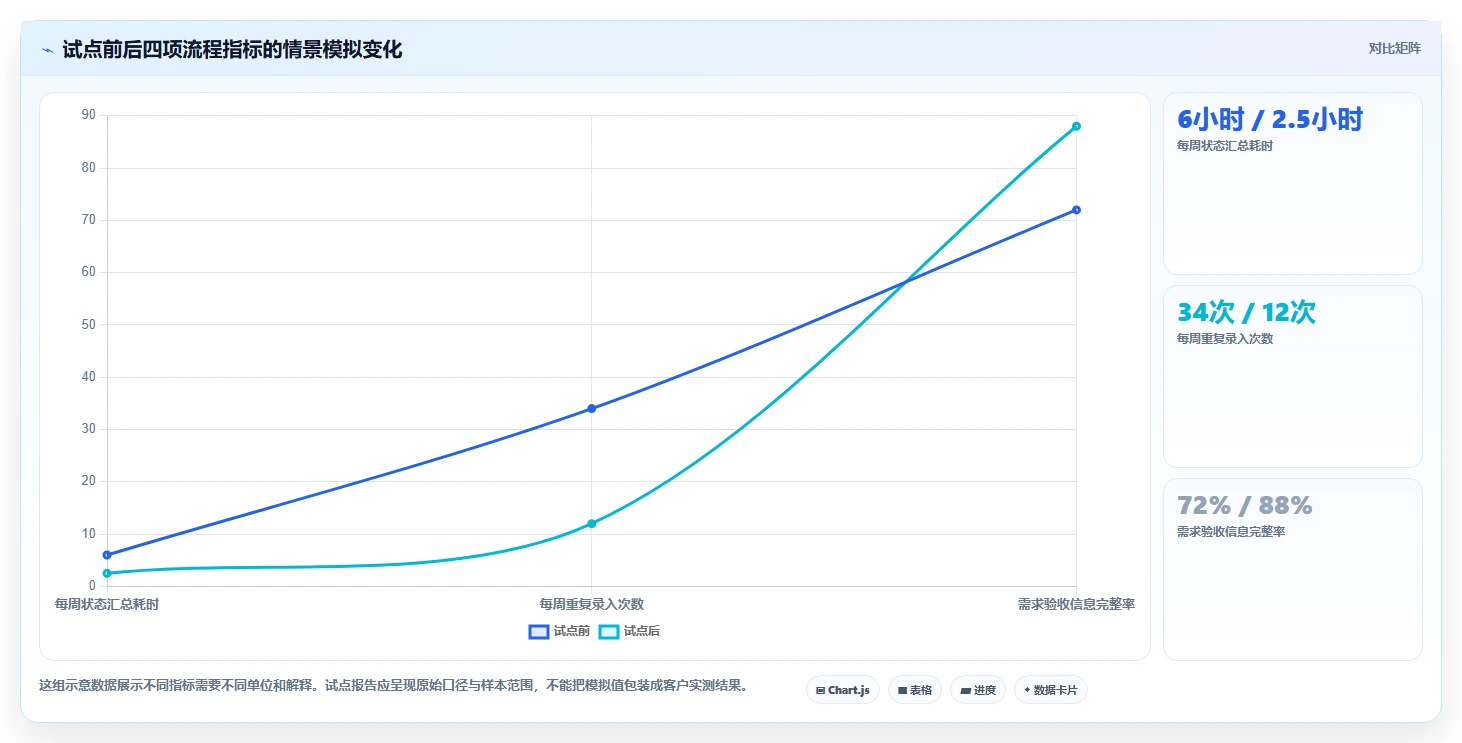The image size is (1462, 743).
Task: Toggle the 试点后 legend item
Action: 629,631
